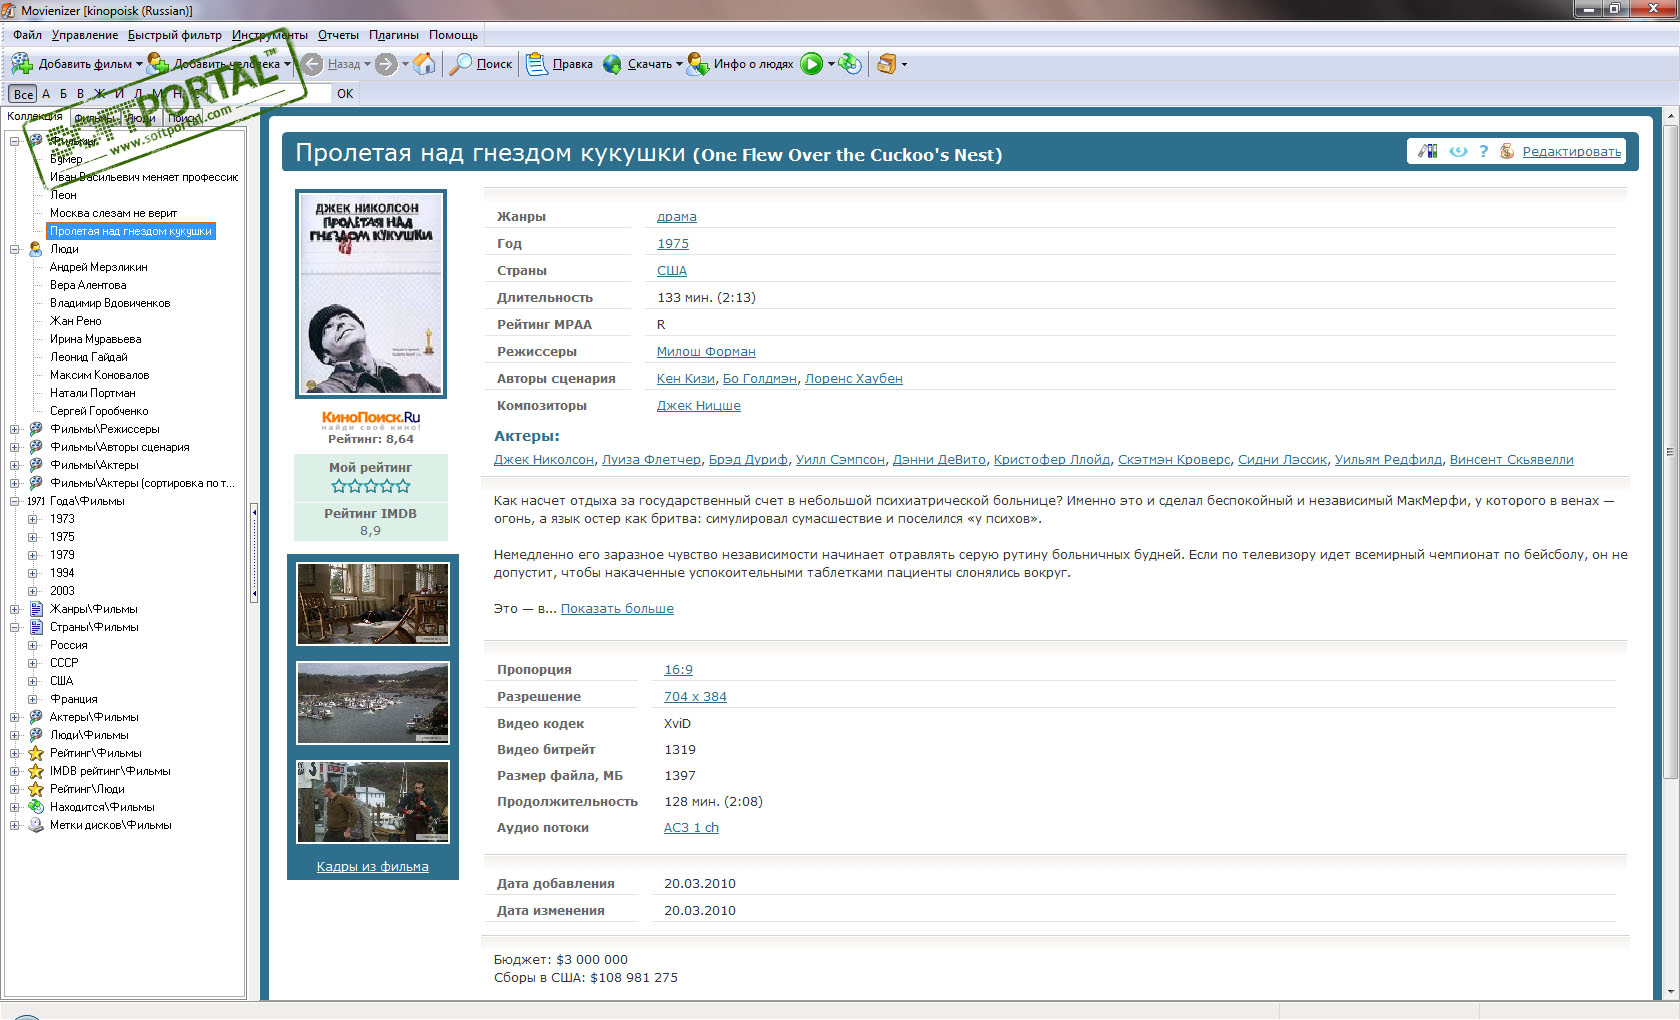Click the back arrow icon next to Назад
The height and width of the screenshot is (1020, 1680).
point(312,64)
